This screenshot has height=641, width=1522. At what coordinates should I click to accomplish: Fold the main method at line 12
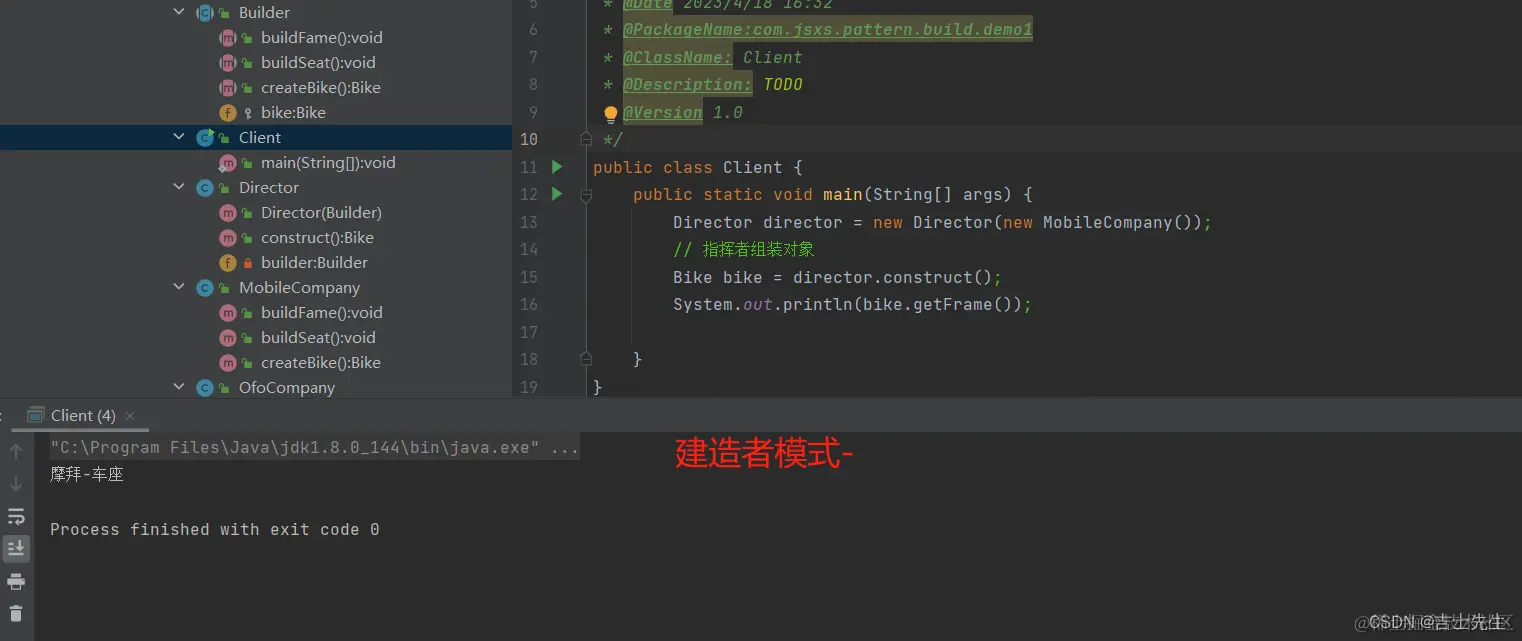(x=587, y=194)
